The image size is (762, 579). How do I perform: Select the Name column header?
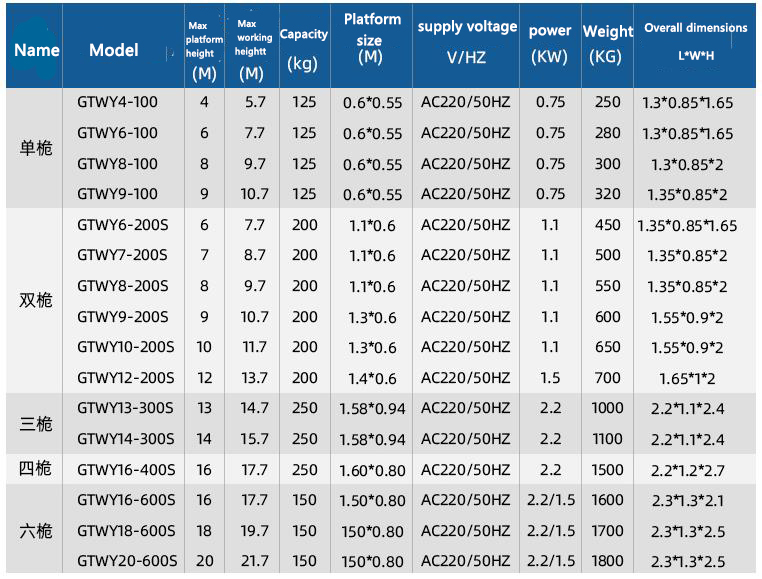click(x=36, y=50)
